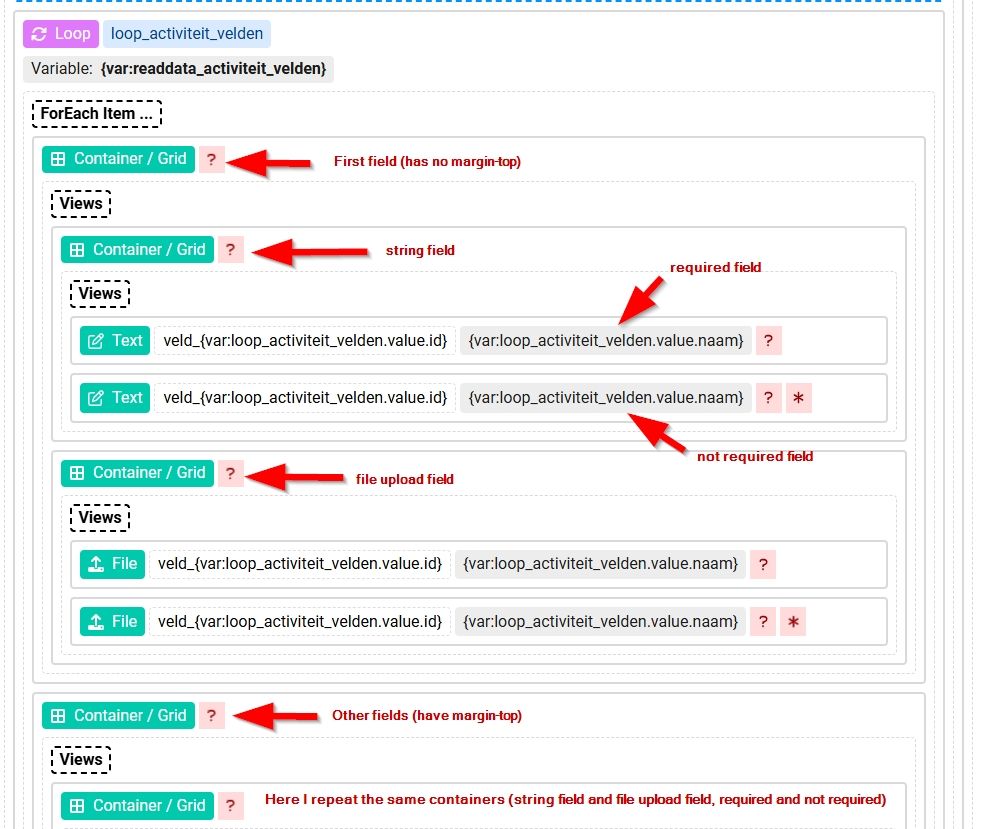Select the Text badge in the row with asterisk
This screenshot has height=829, width=981.
(x=115, y=398)
